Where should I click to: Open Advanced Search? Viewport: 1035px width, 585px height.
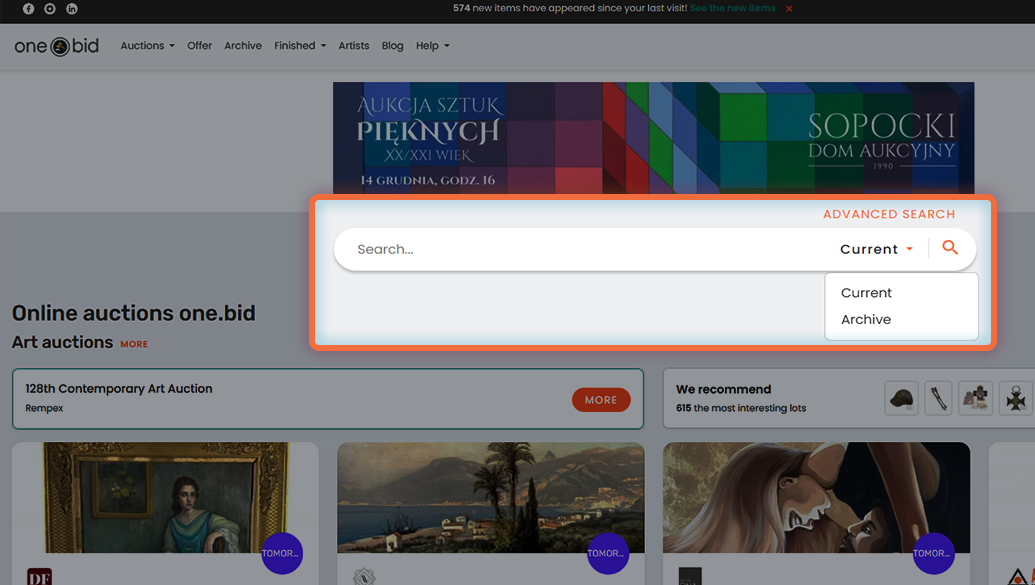pyautogui.click(x=889, y=214)
